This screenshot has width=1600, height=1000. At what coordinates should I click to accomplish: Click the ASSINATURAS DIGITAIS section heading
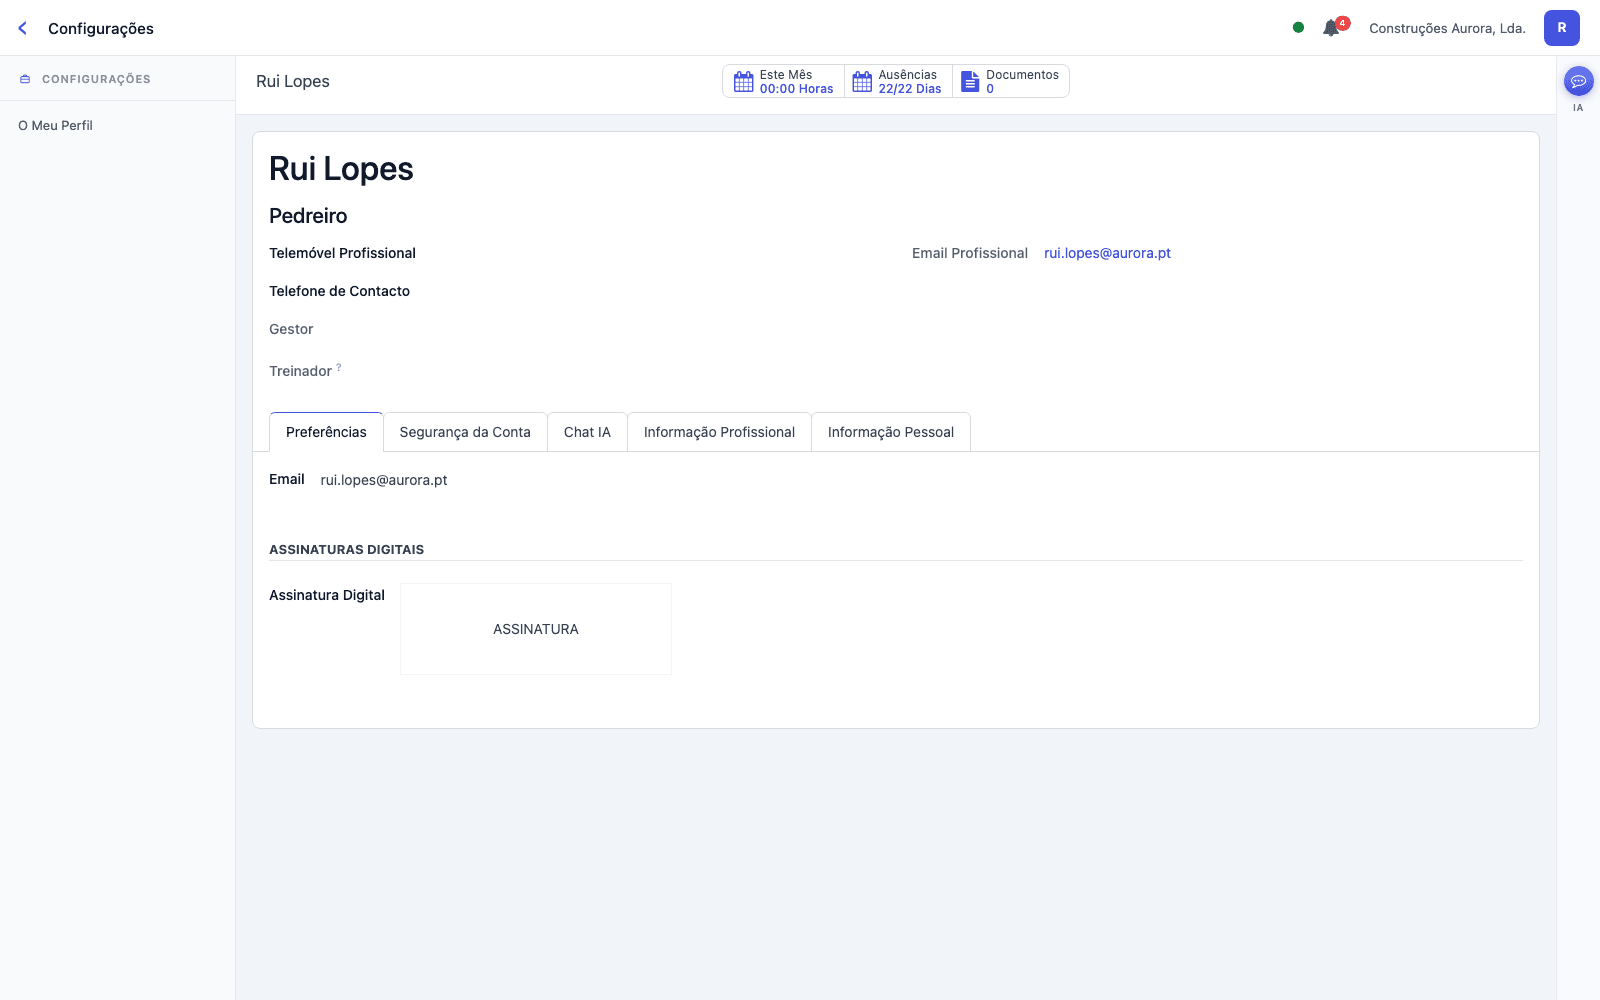[346, 549]
